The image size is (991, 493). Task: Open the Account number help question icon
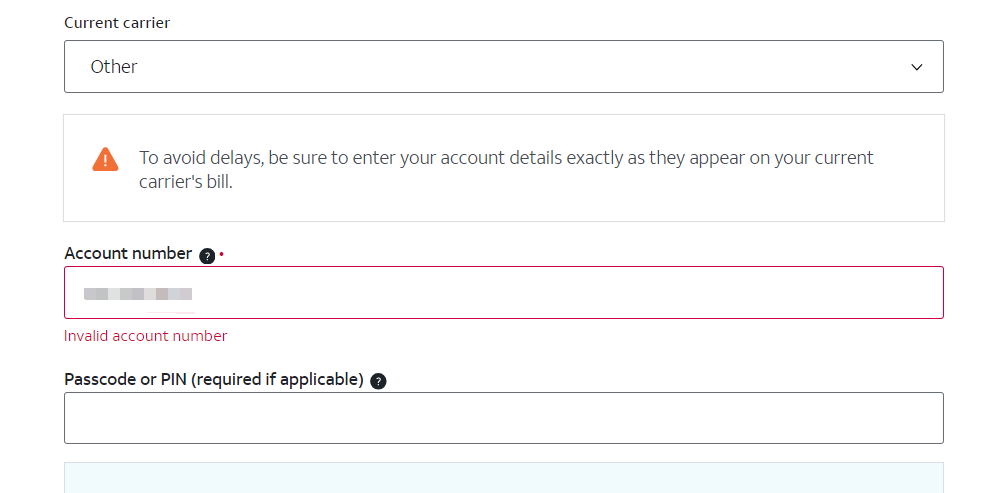tap(207, 256)
